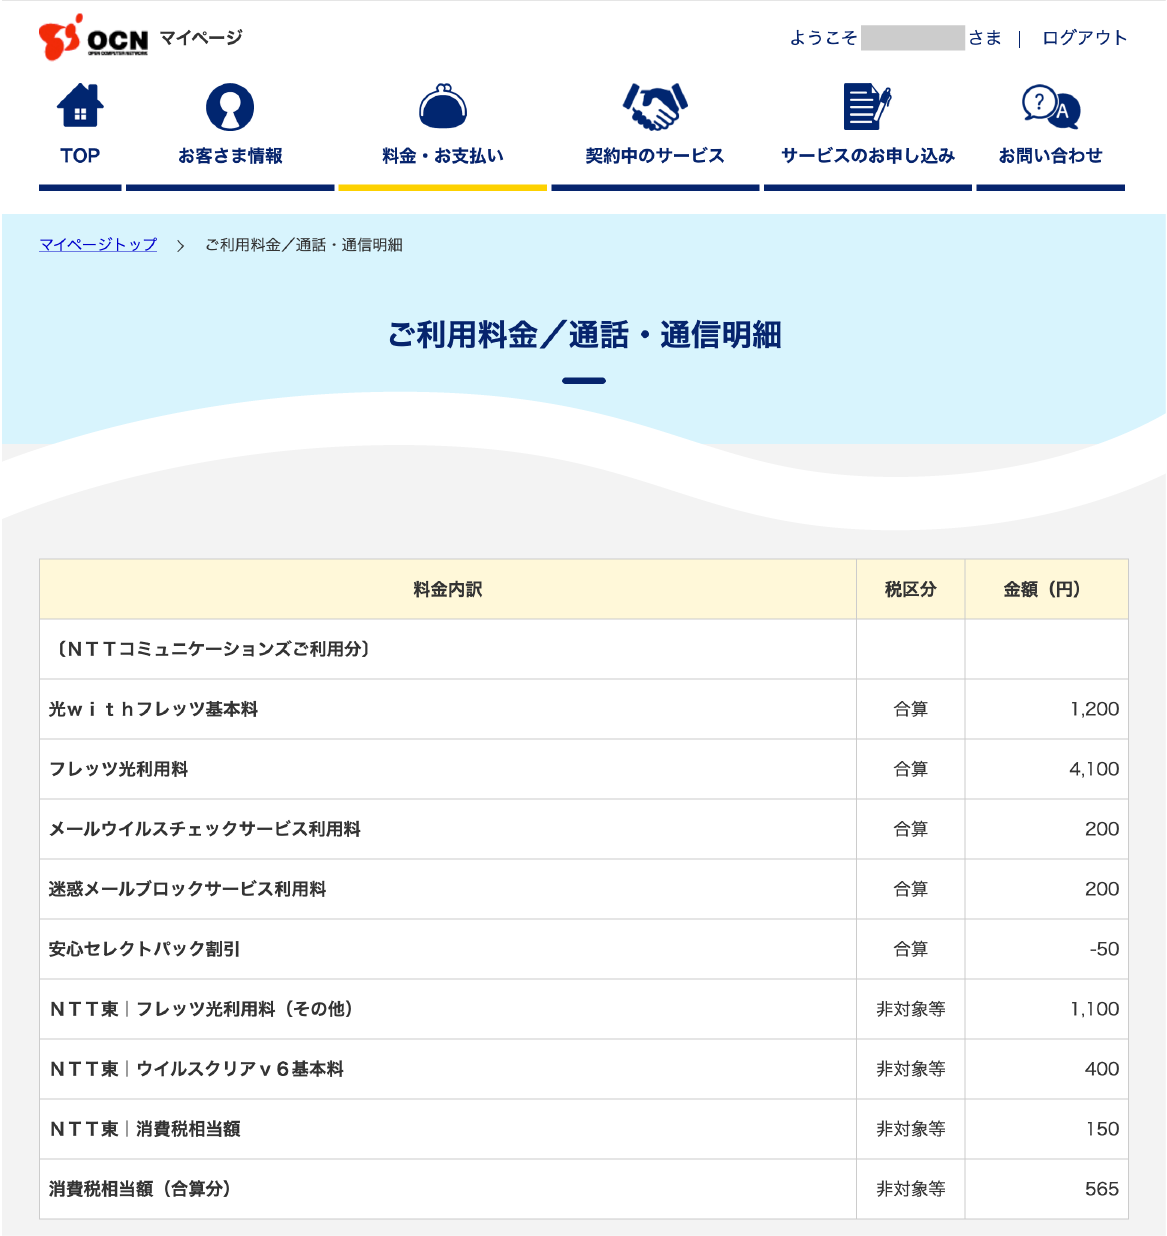Click 合算 in the 光ｗｉｔｈフレッツ基本料 row
This screenshot has width=1167, height=1236.
pos(911,709)
